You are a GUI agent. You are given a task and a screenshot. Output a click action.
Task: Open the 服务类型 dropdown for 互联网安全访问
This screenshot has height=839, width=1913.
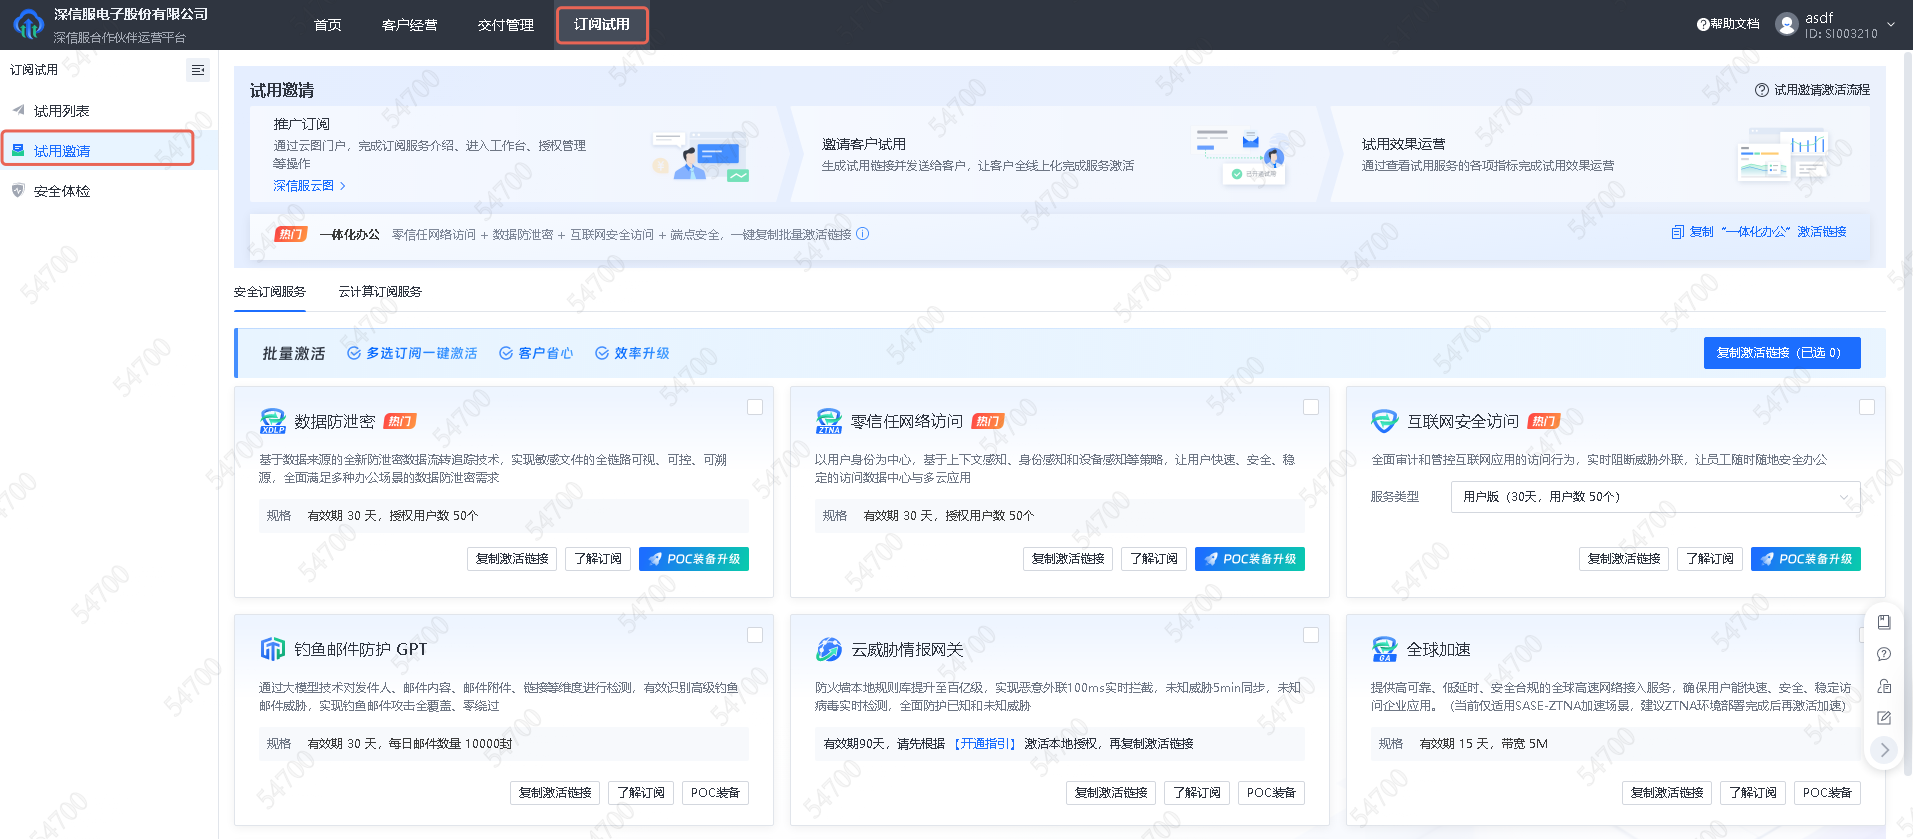[1655, 497]
